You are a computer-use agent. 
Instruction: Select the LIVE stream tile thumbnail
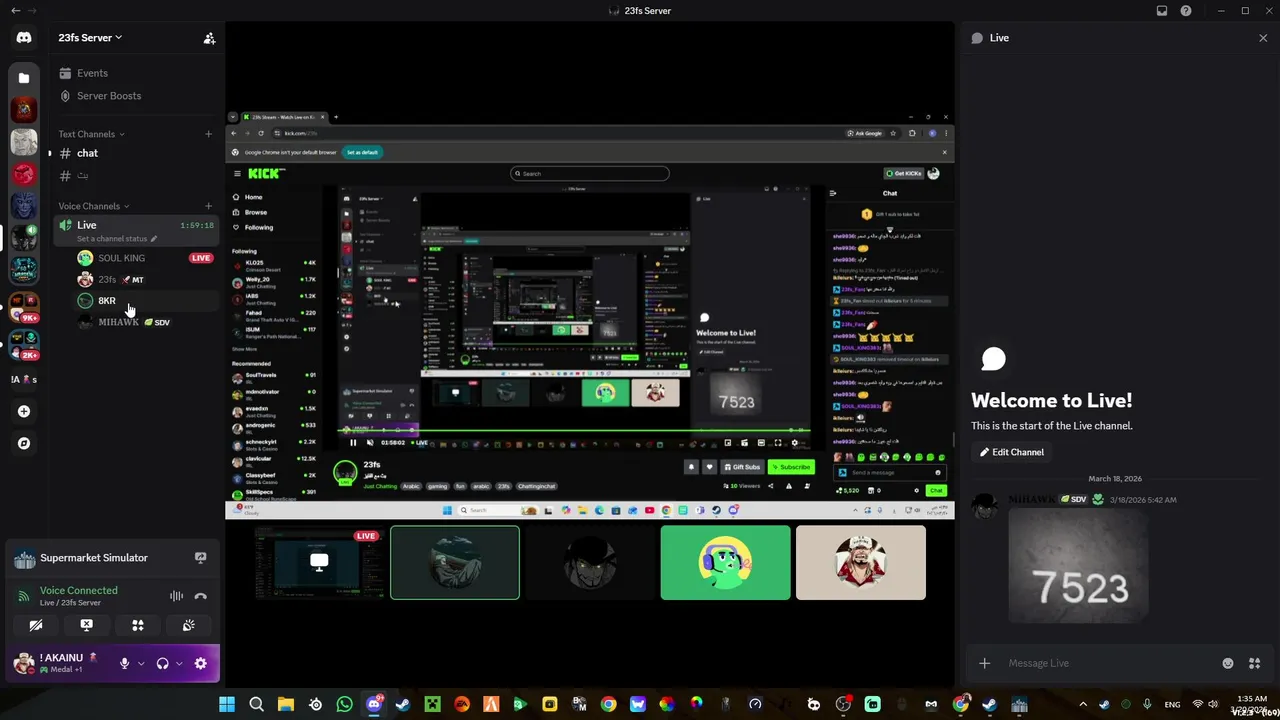click(319, 563)
